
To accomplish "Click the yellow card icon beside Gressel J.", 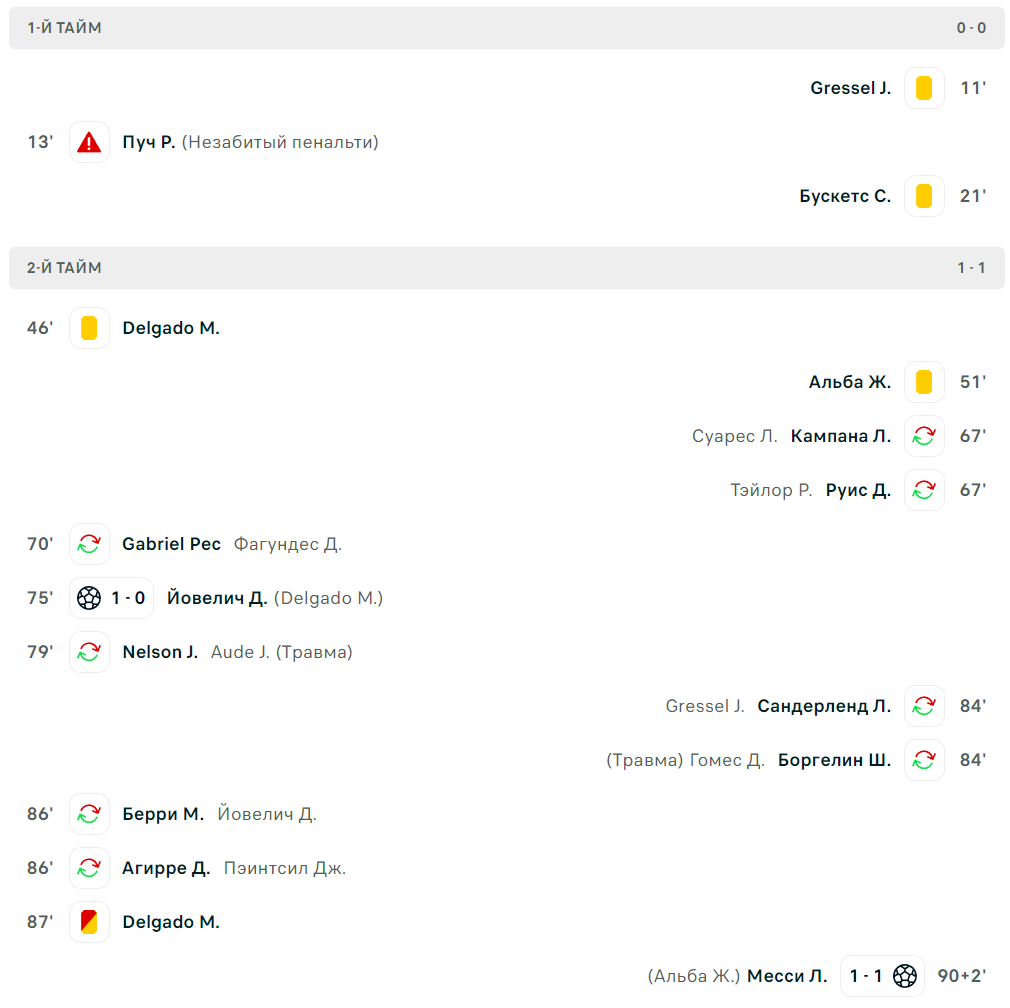I will (x=924, y=88).
